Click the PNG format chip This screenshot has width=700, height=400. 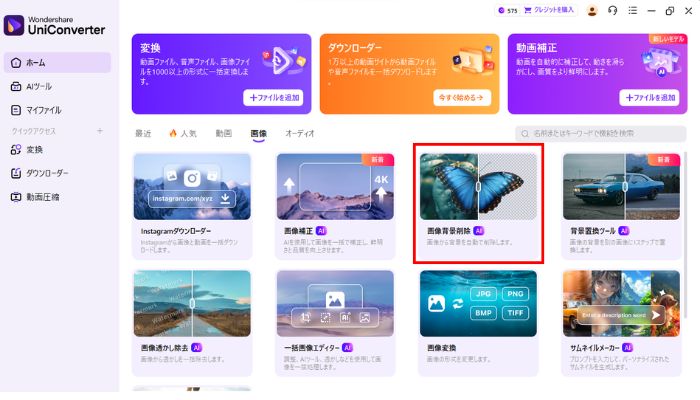tap(515, 294)
